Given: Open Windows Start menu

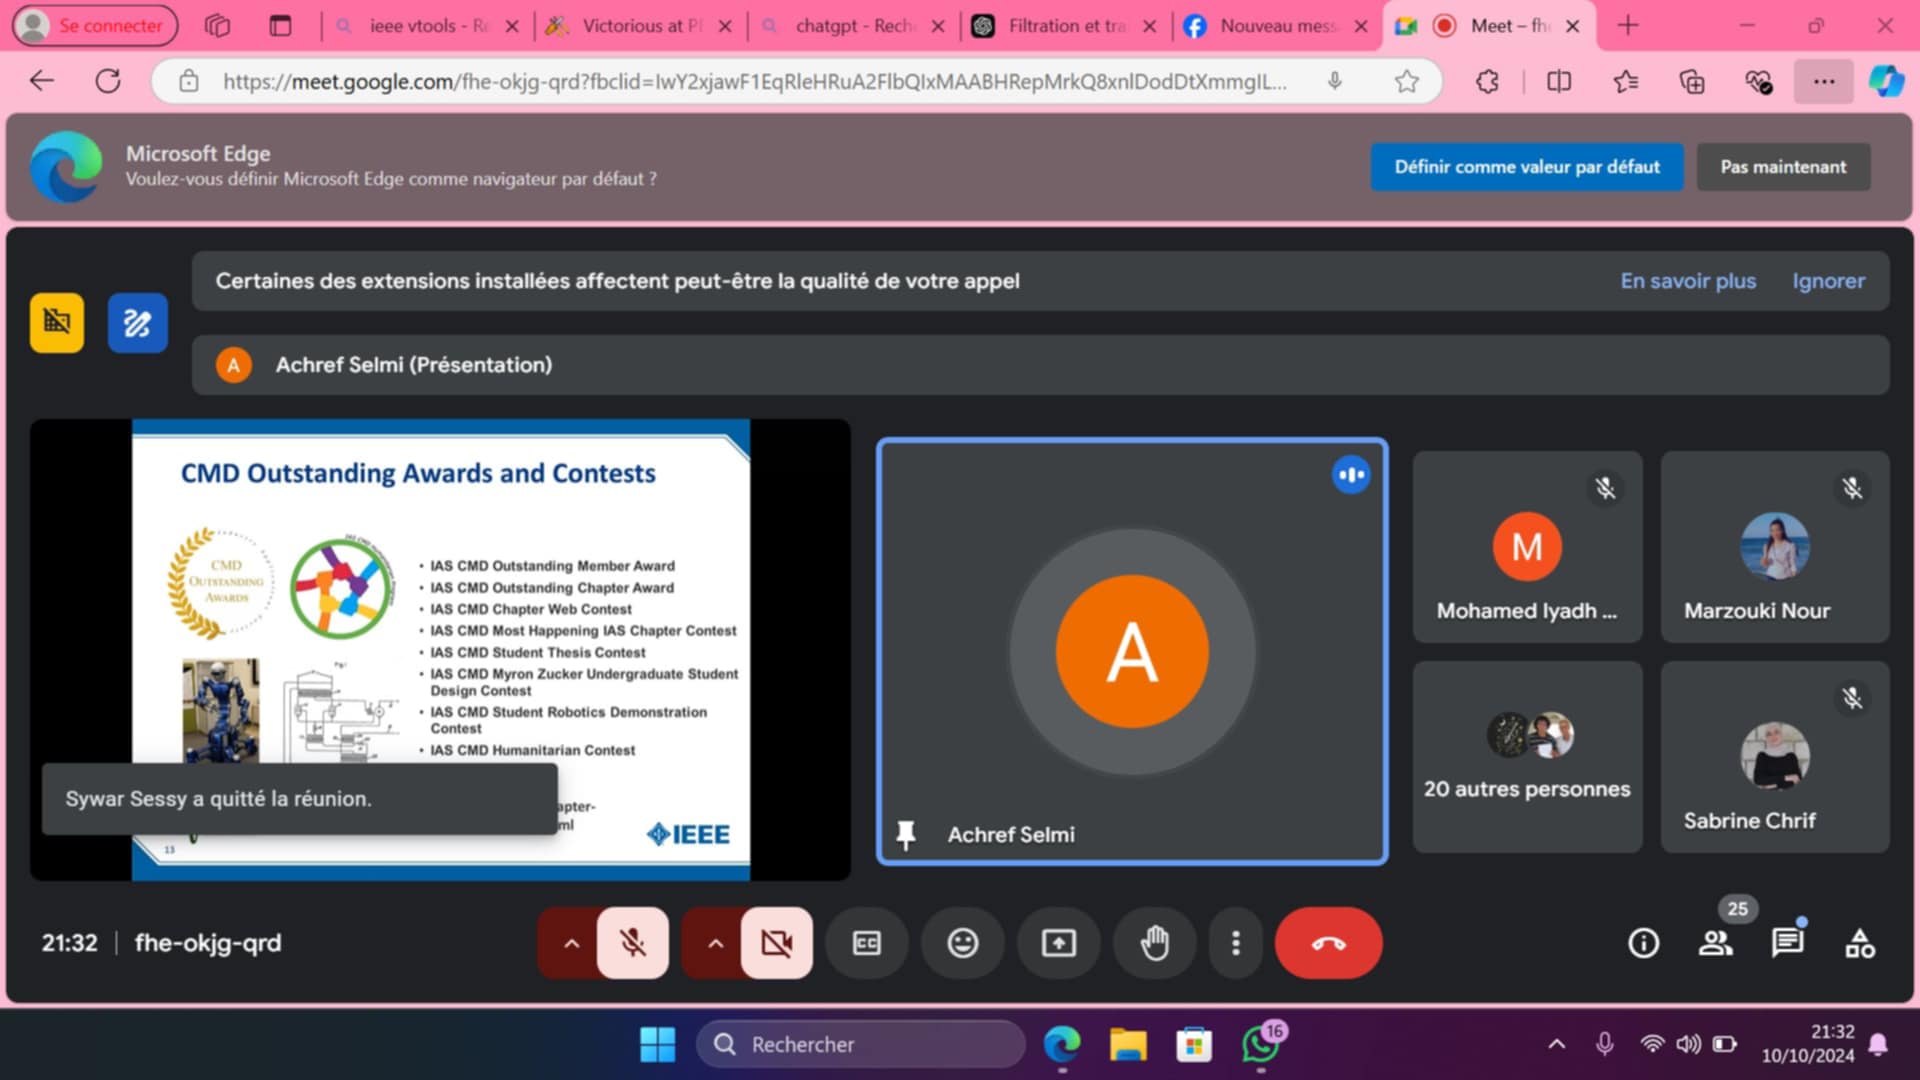Looking at the screenshot, I should (x=657, y=1045).
